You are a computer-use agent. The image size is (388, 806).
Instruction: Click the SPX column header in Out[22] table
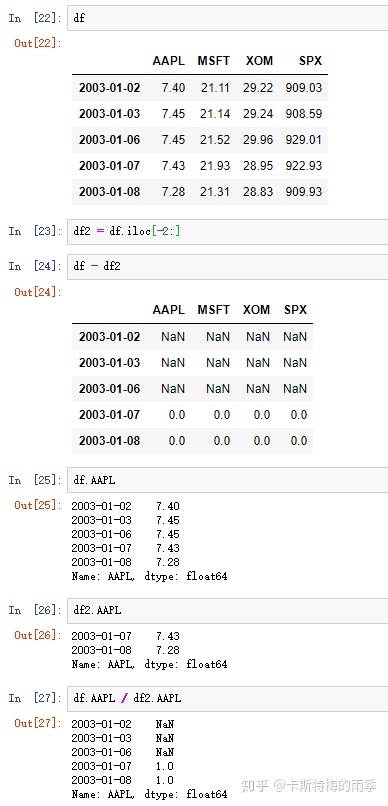tap(310, 61)
